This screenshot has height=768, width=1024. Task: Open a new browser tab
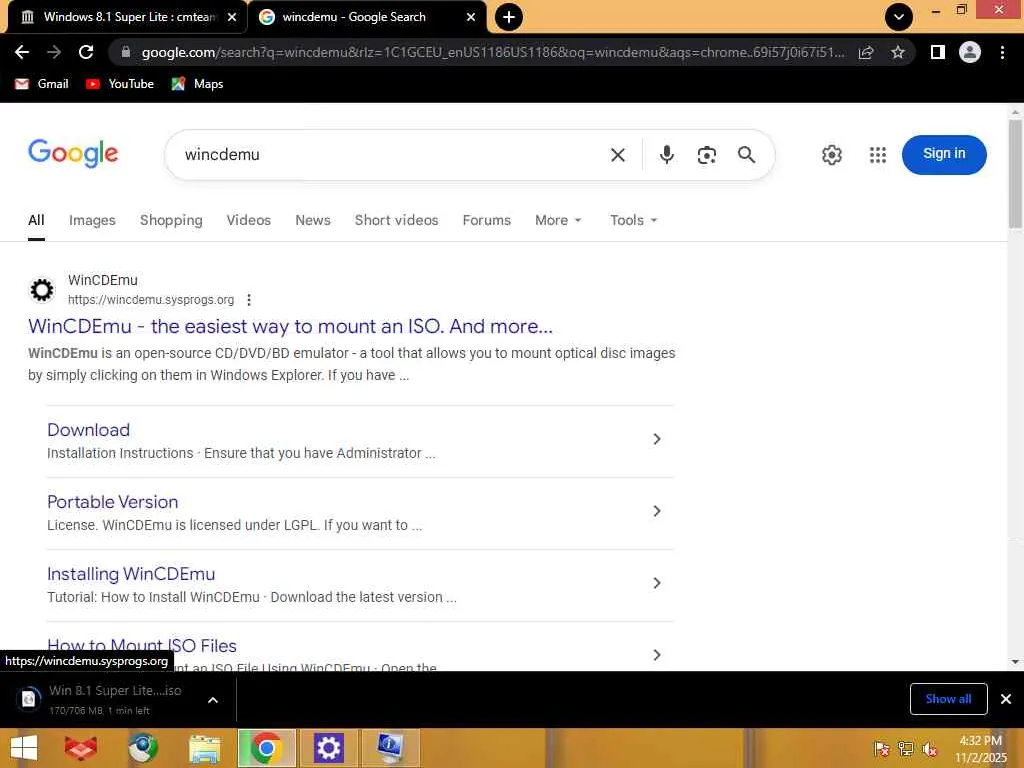(x=509, y=17)
